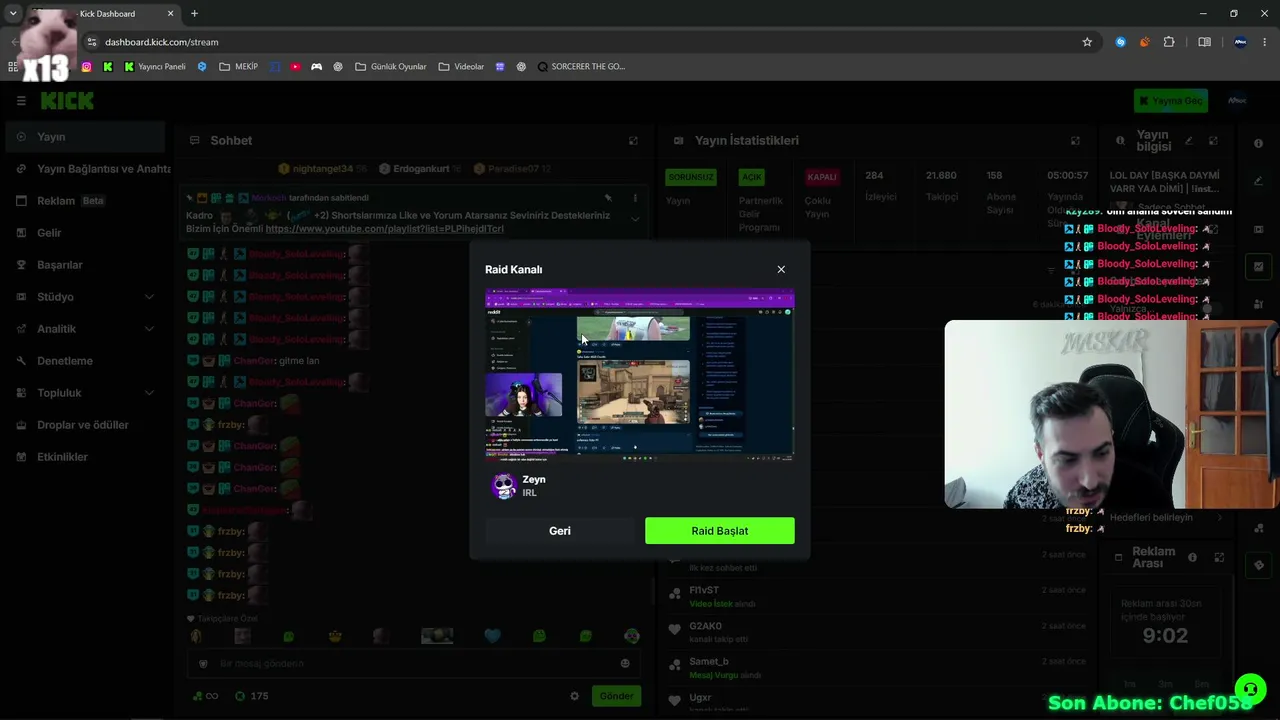Click the Geri button in raid dialog
The height and width of the screenshot is (720, 1280).
560,531
